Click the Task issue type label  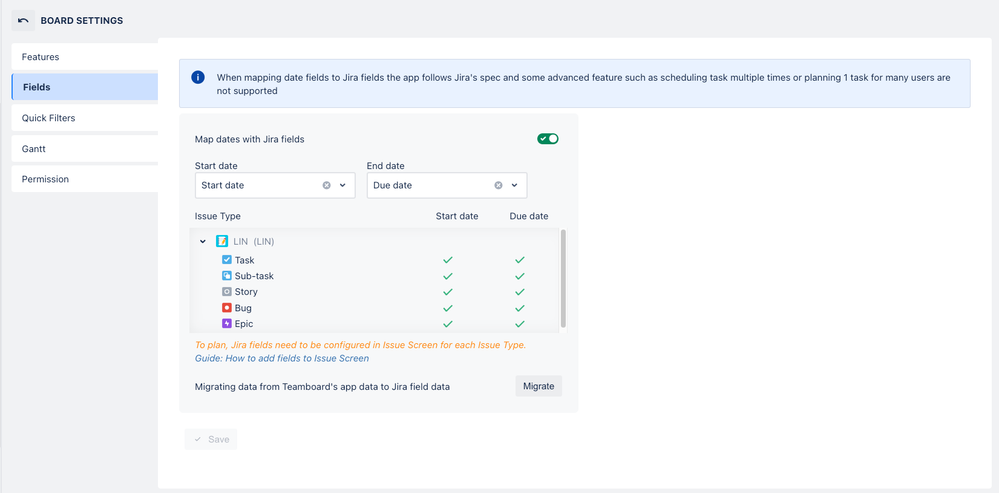click(245, 260)
